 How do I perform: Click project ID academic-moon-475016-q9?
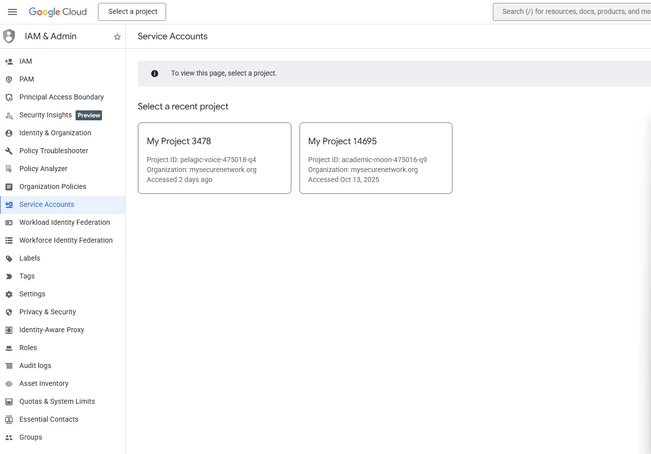(384, 160)
